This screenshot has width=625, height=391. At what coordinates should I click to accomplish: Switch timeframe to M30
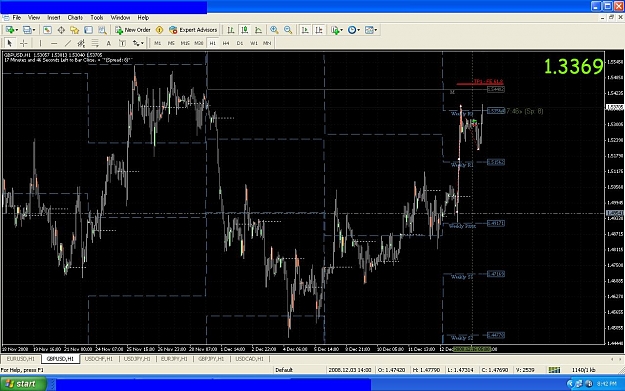(x=199, y=43)
